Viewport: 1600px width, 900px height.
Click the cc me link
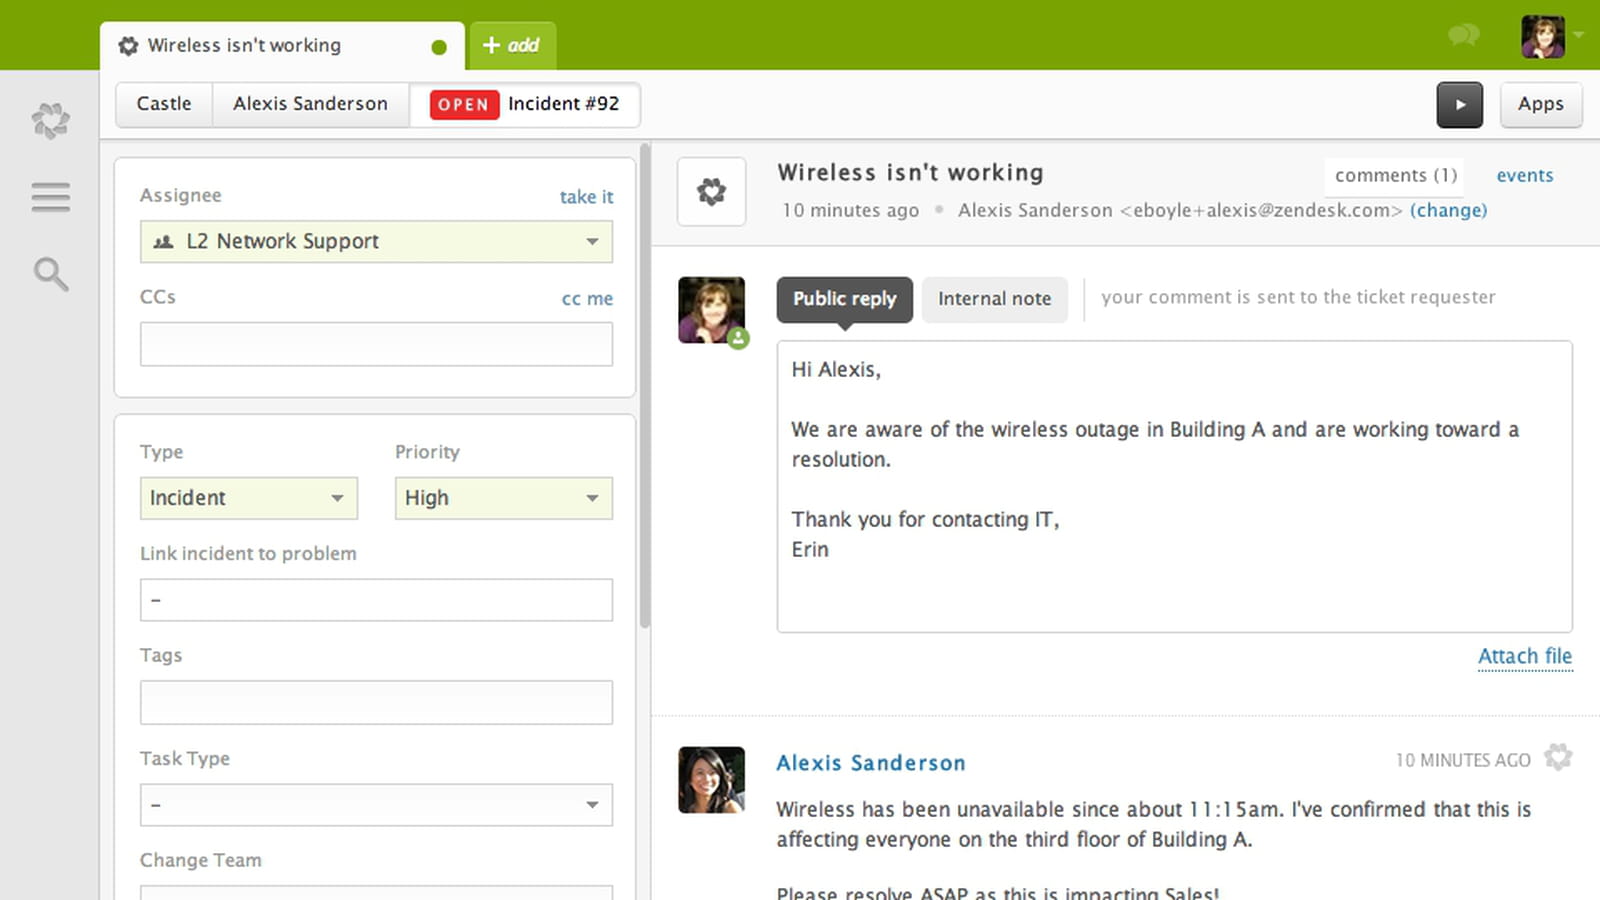[587, 298]
